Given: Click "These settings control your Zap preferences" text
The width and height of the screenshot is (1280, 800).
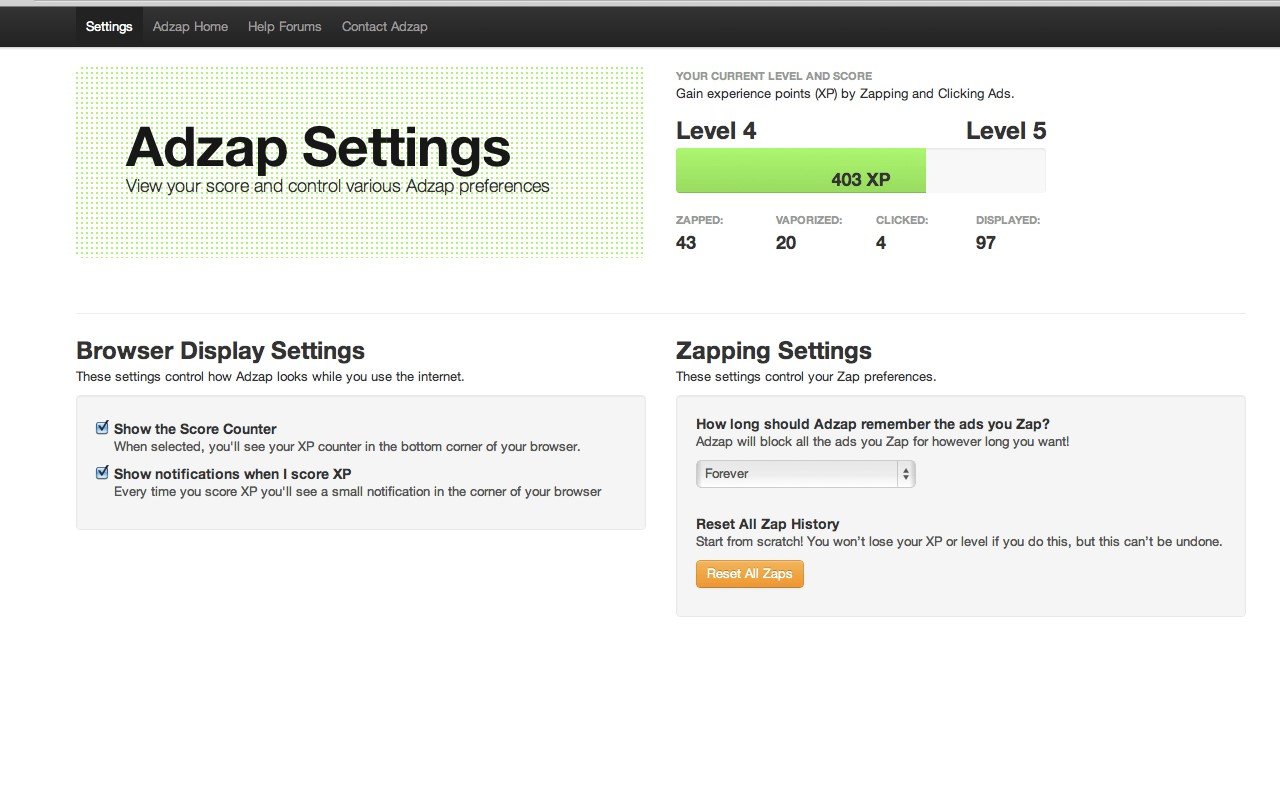Looking at the screenshot, I should point(806,377).
